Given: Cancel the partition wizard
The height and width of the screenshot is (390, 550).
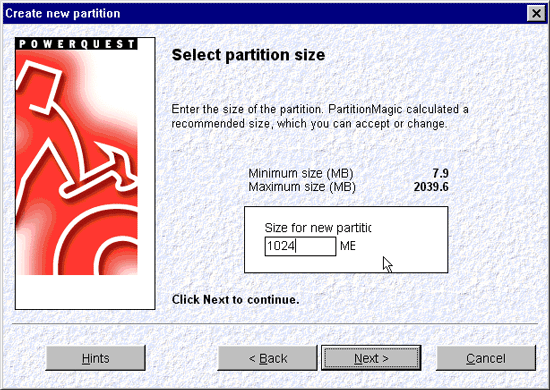Looking at the screenshot, I should (x=486, y=358).
